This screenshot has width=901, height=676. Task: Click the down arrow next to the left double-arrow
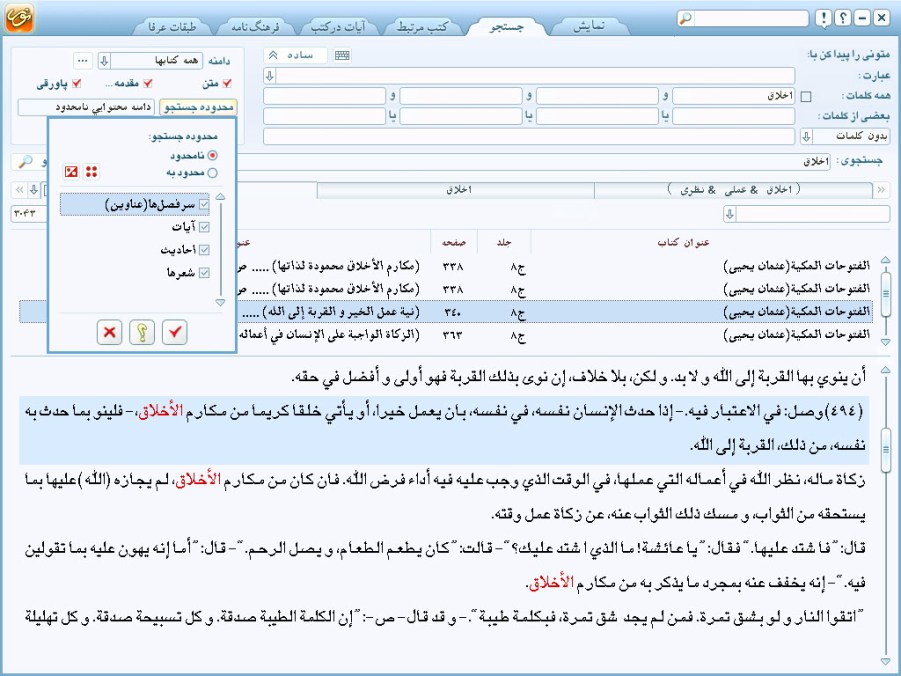point(34,190)
